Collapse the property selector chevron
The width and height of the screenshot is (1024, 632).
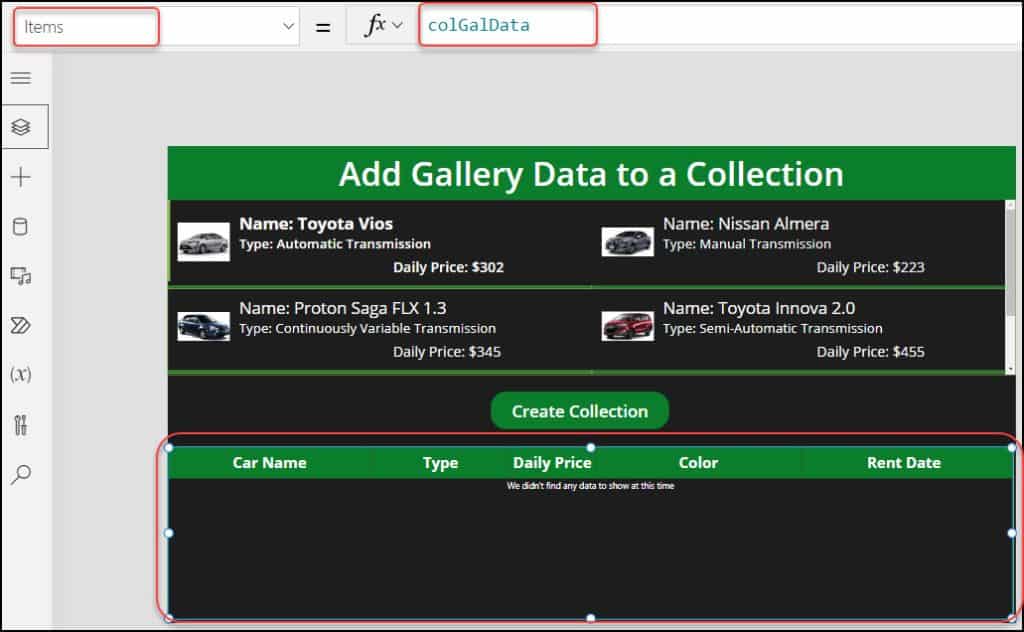[x=290, y=26]
